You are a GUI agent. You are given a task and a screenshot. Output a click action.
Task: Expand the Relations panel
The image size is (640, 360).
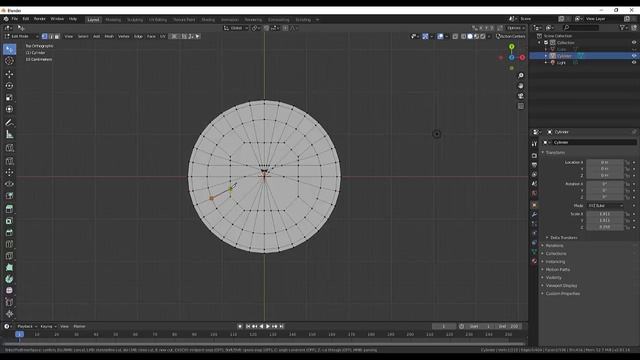coord(553,245)
